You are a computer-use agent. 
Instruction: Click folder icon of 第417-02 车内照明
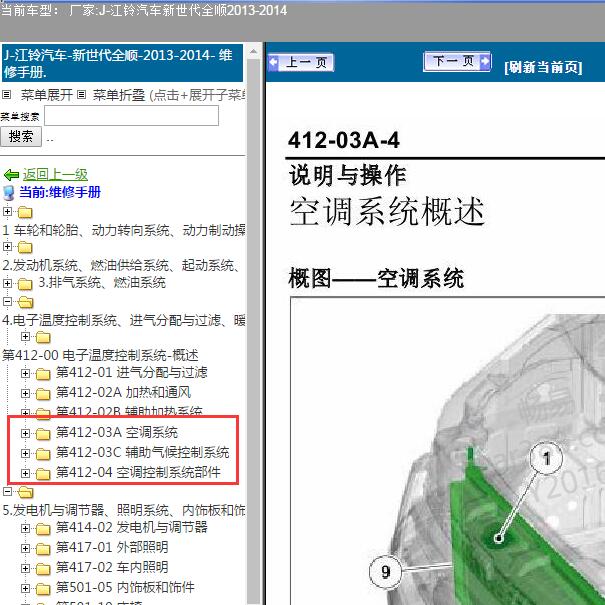pos(43,569)
